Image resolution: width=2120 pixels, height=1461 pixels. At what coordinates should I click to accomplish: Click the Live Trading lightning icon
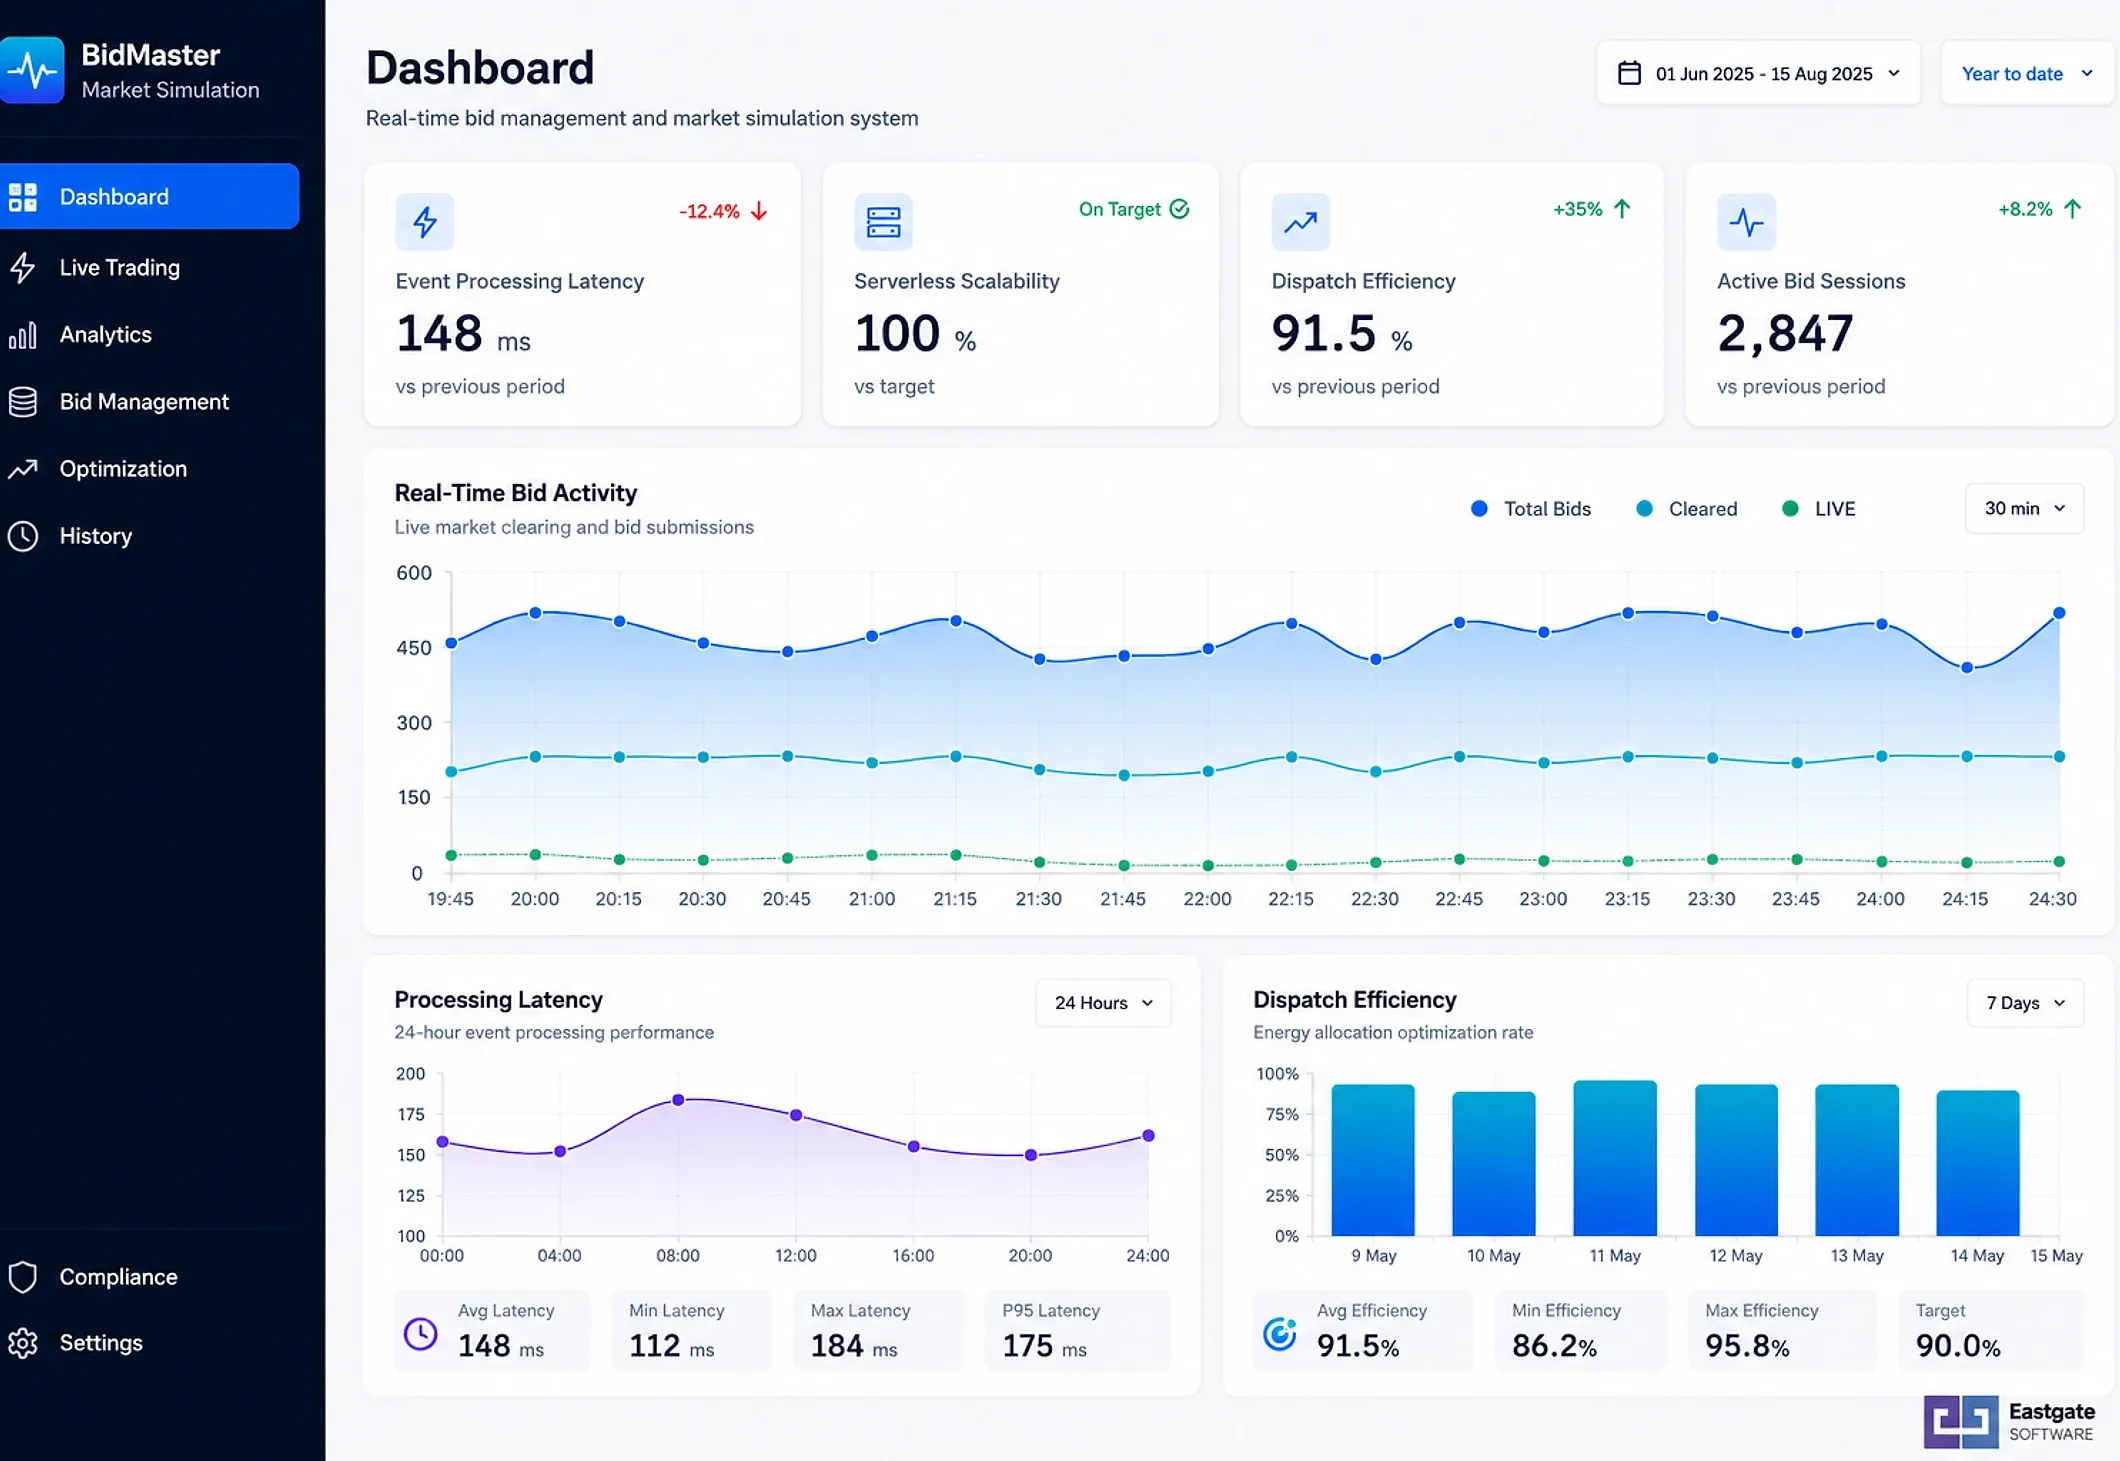(x=23, y=268)
